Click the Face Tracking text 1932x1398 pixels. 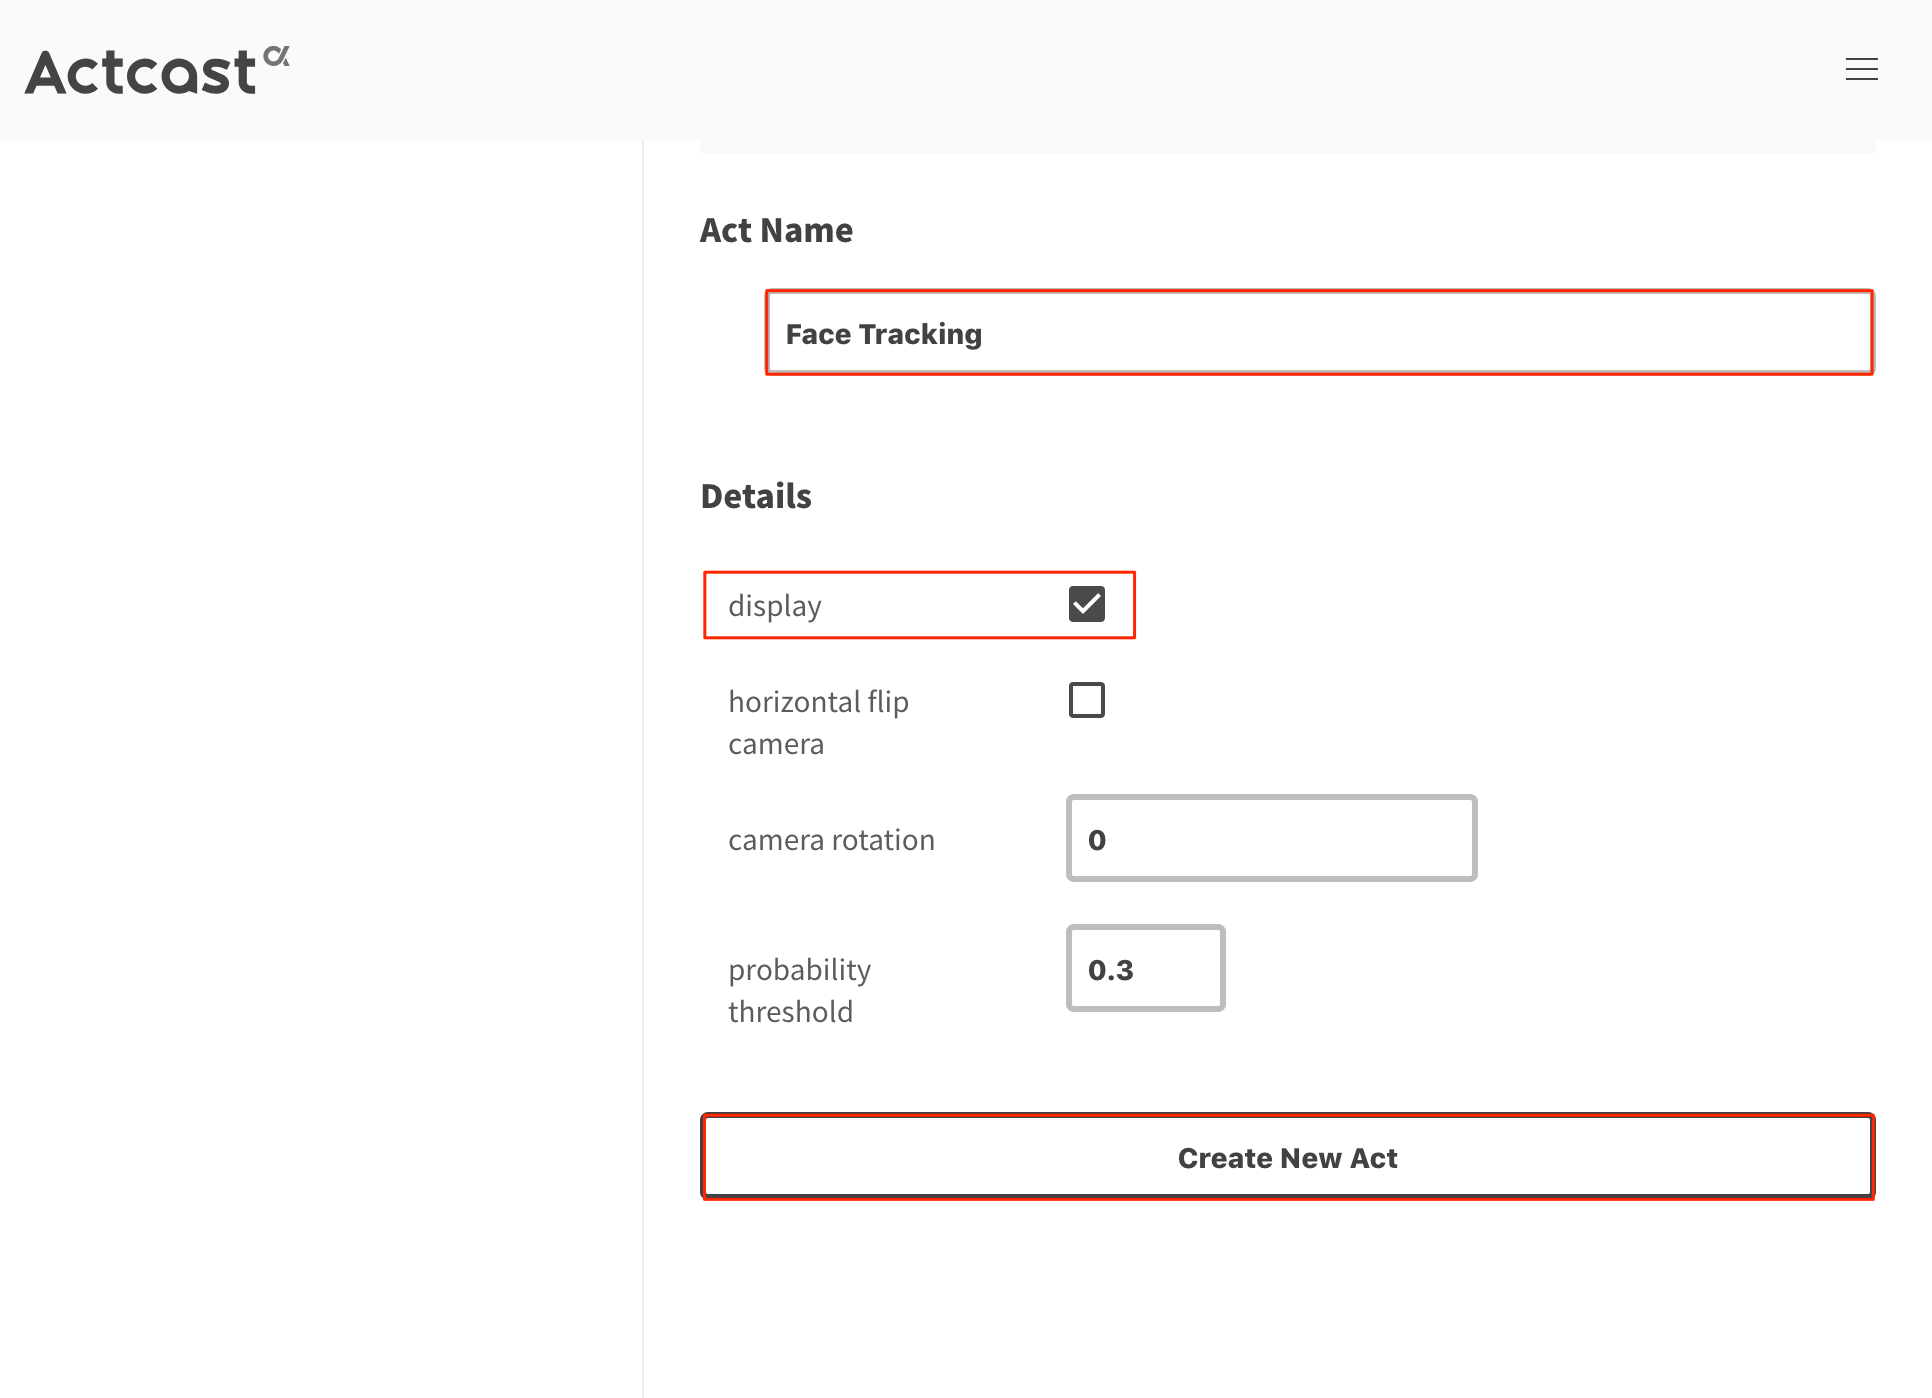(883, 334)
